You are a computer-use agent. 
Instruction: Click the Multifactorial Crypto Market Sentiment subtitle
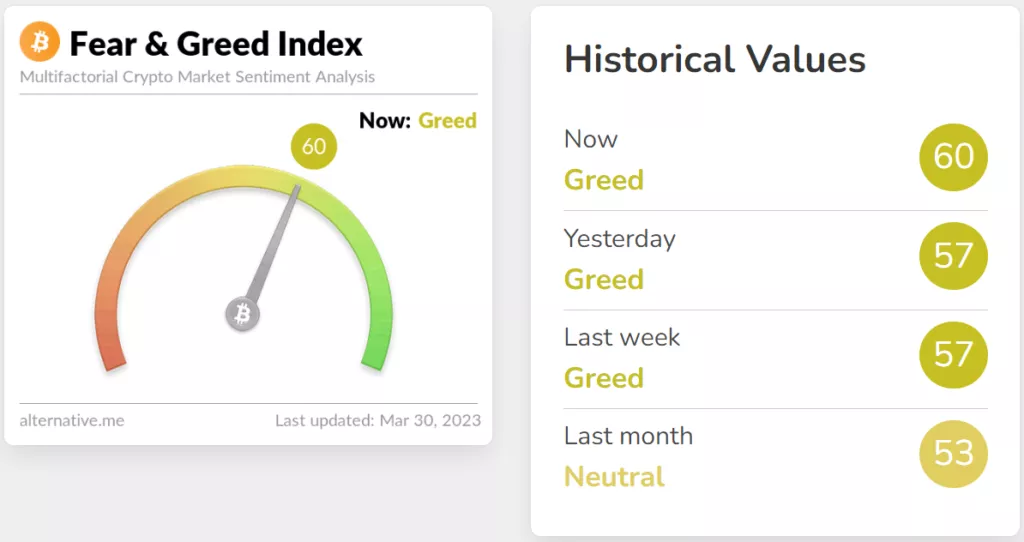[197, 77]
